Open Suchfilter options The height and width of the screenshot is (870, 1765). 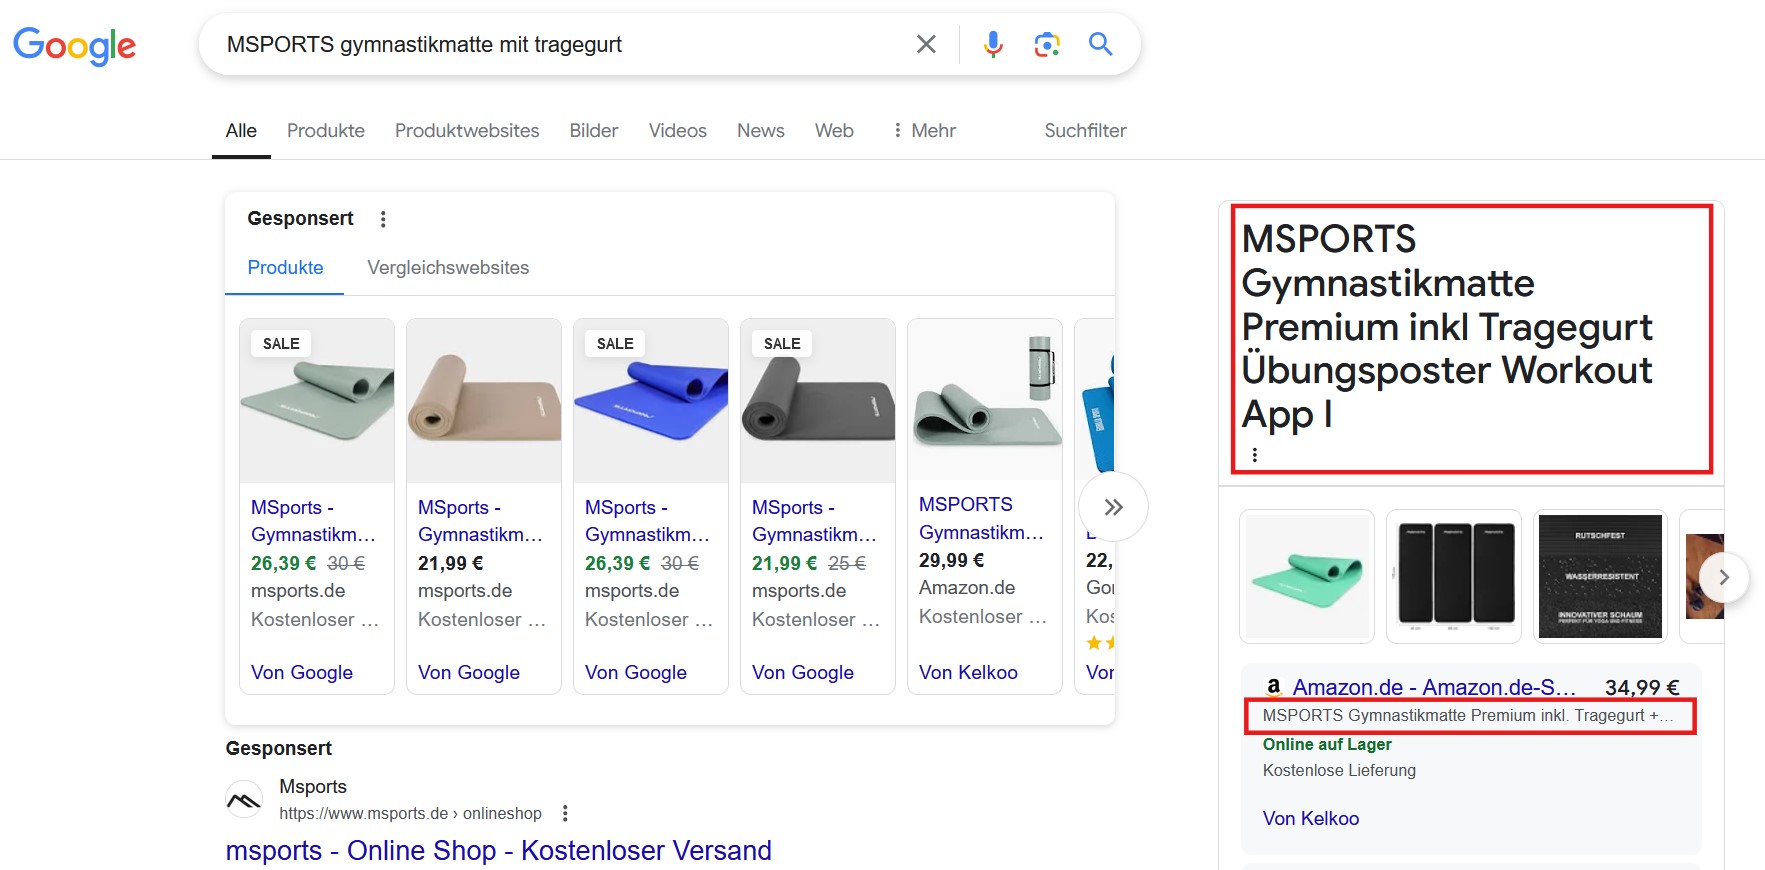point(1085,131)
